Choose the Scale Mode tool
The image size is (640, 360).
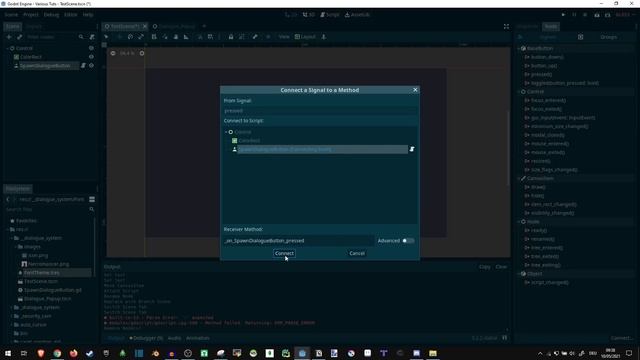point(141,37)
